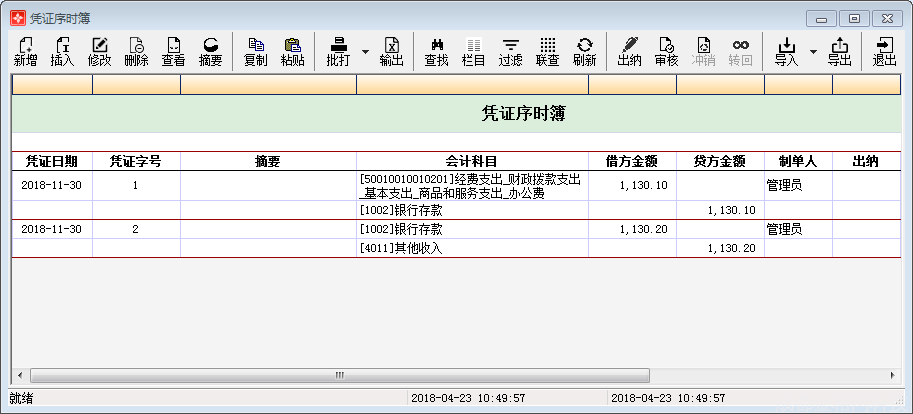913x414 pixels.
Task: Click the 复制 (Copy) icon
Action: tap(255, 51)
